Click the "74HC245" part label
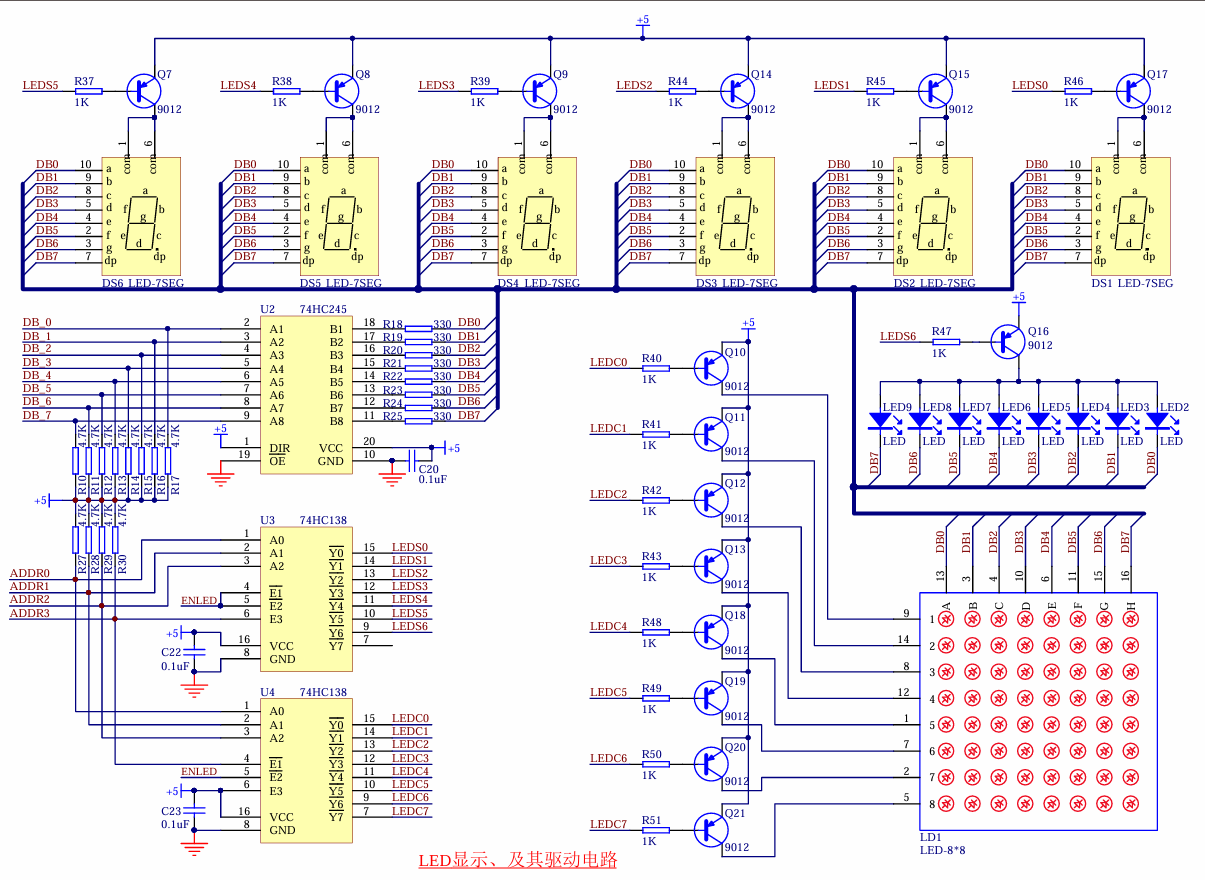 [x=323, y=310]
